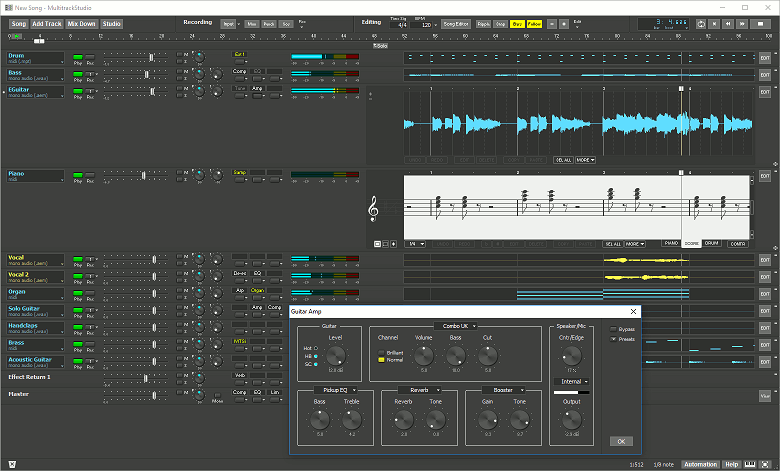Turn the Bass knob in the Pickup EQ section
Image resolution: width=780 pixels, height=471 pixels.
(320, 421)
